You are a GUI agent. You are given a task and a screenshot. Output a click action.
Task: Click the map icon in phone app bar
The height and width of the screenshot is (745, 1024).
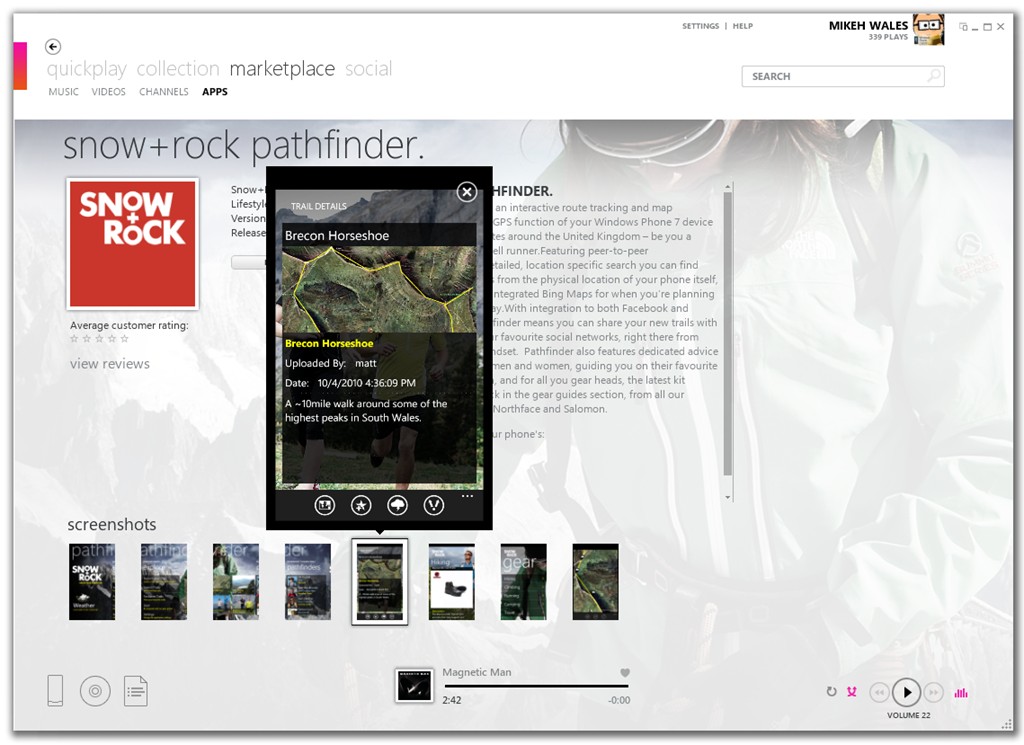[x=325, y=505]
